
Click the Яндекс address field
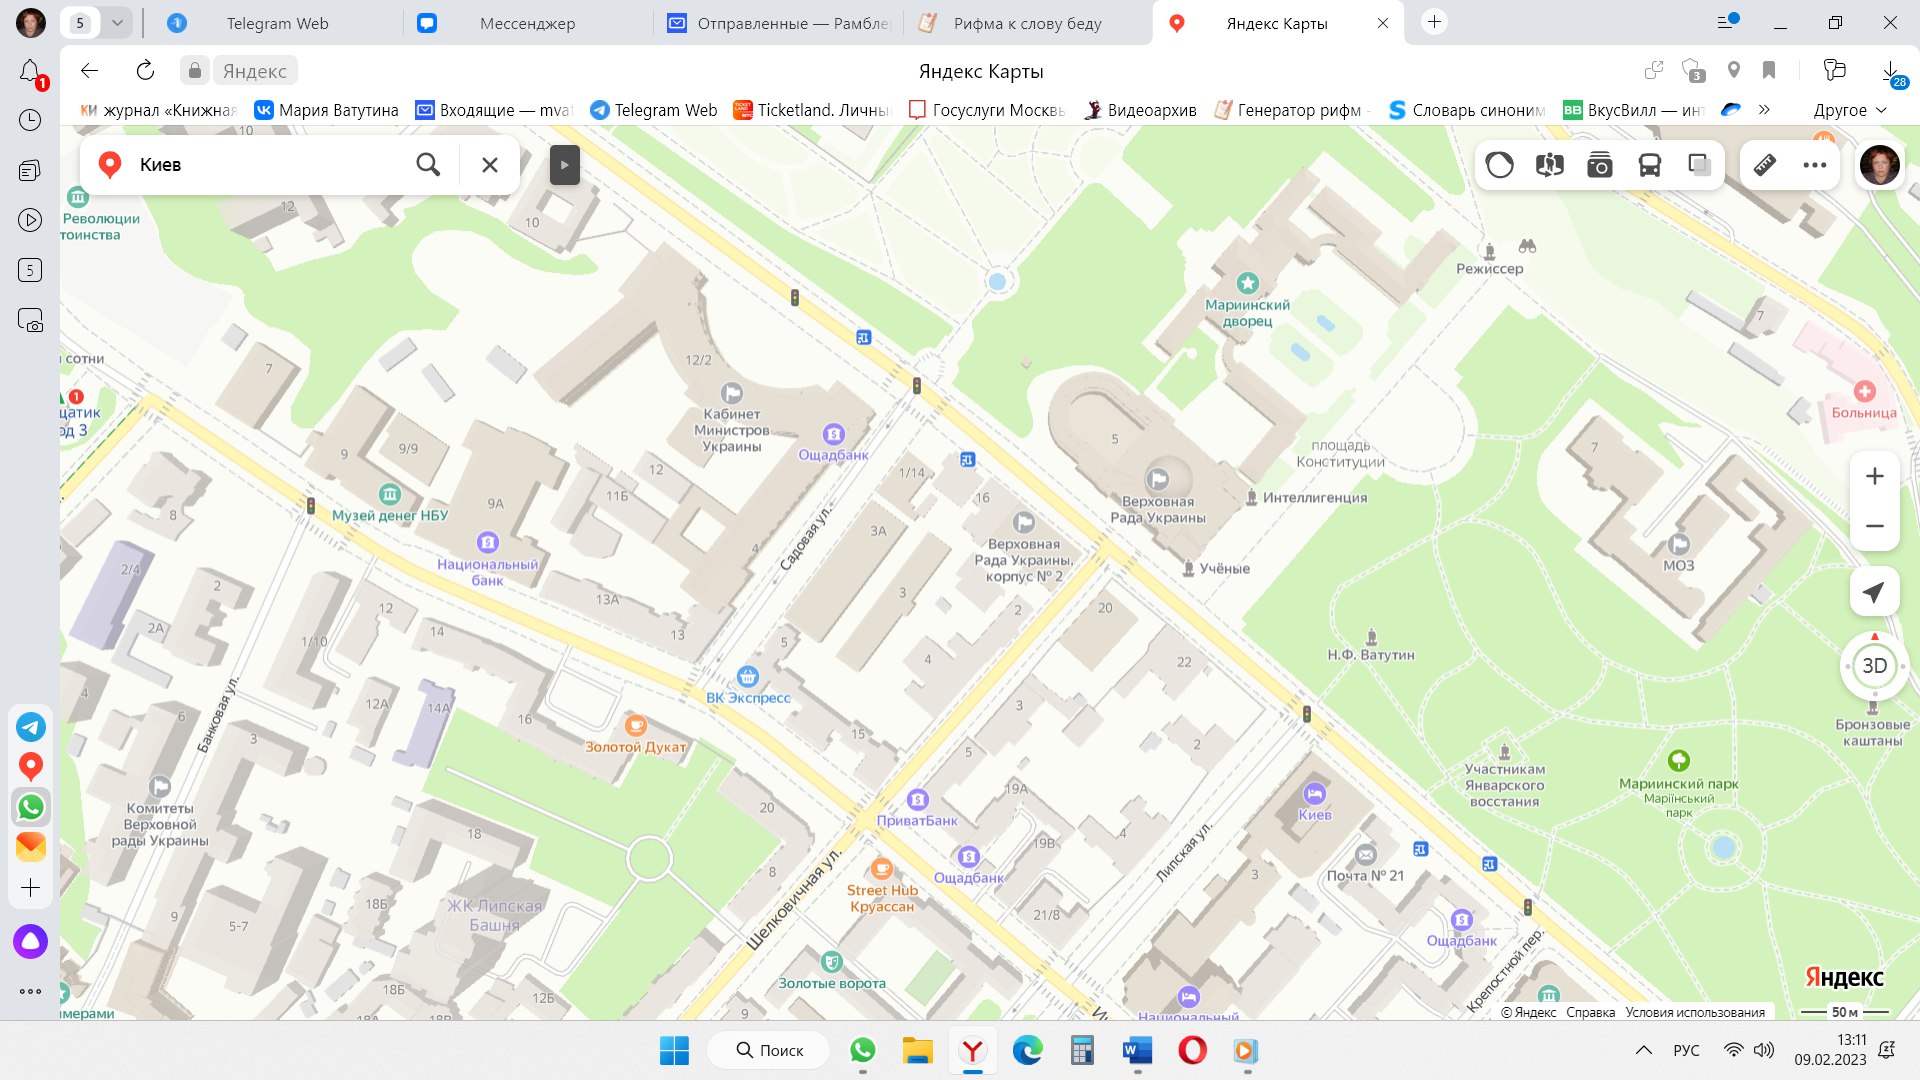click(x=254, y=71)
